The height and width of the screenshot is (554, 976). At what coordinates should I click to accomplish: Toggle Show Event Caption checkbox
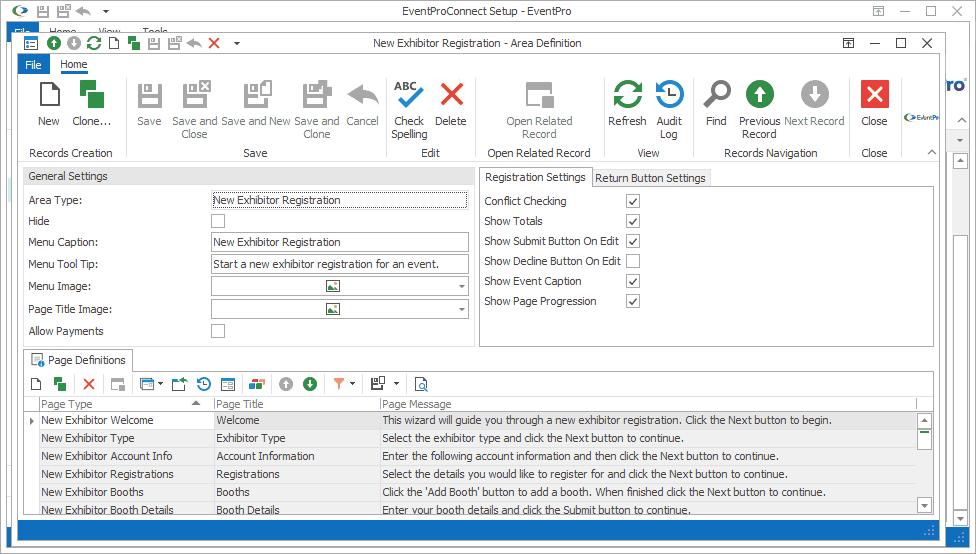click(x=633, y=281)
